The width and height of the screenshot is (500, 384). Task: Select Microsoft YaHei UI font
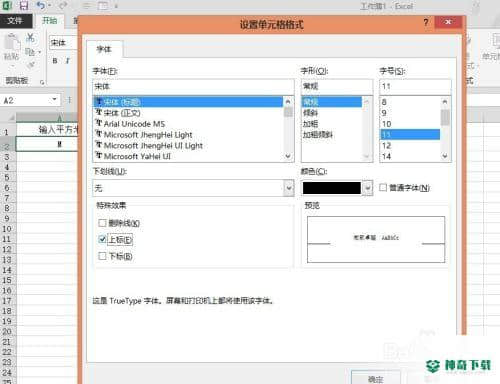pos(188,156)
